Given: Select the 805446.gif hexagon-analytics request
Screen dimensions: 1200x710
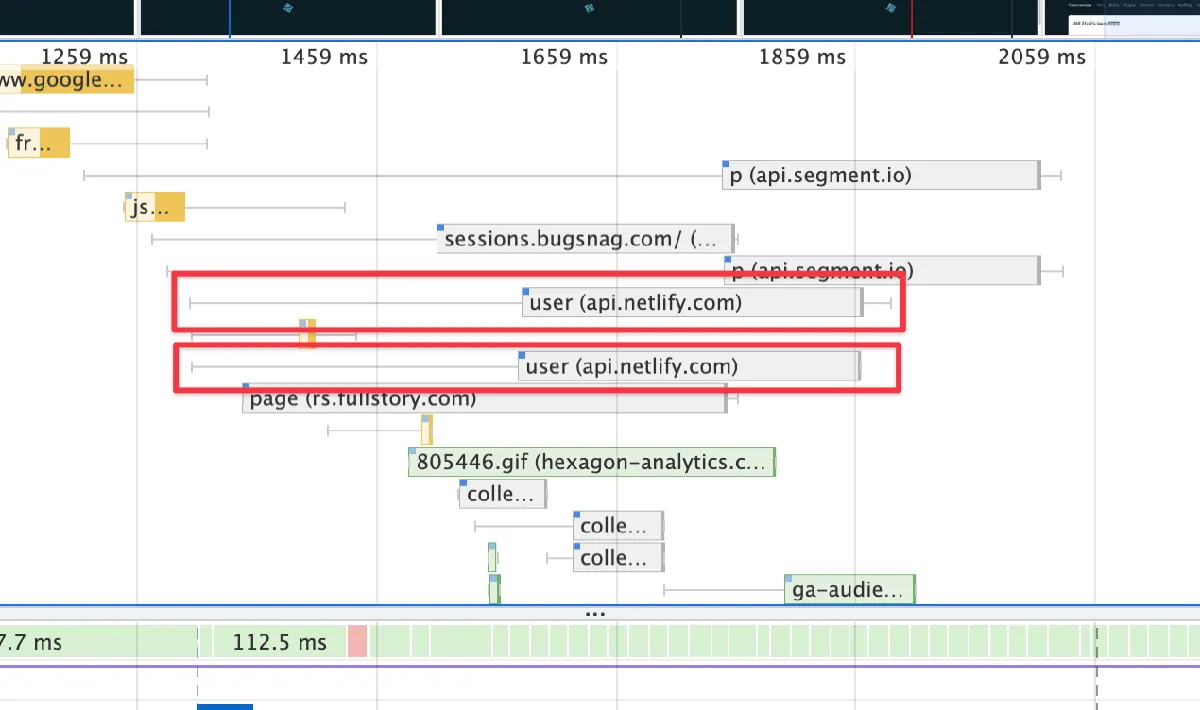Looking at the screenshot, I should click(x=592, y=462).
